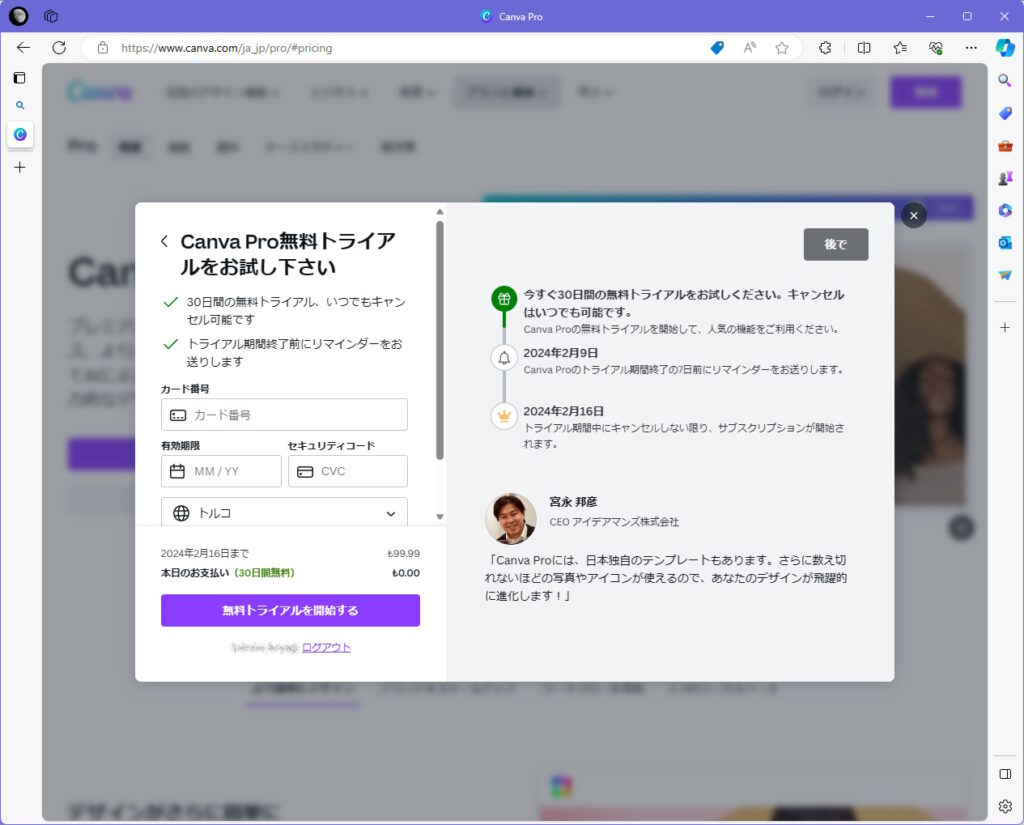Viewport: 1024px width, 825px height.
Task: Start Read aloud from the address bar
Action: [x=750, y=48]
